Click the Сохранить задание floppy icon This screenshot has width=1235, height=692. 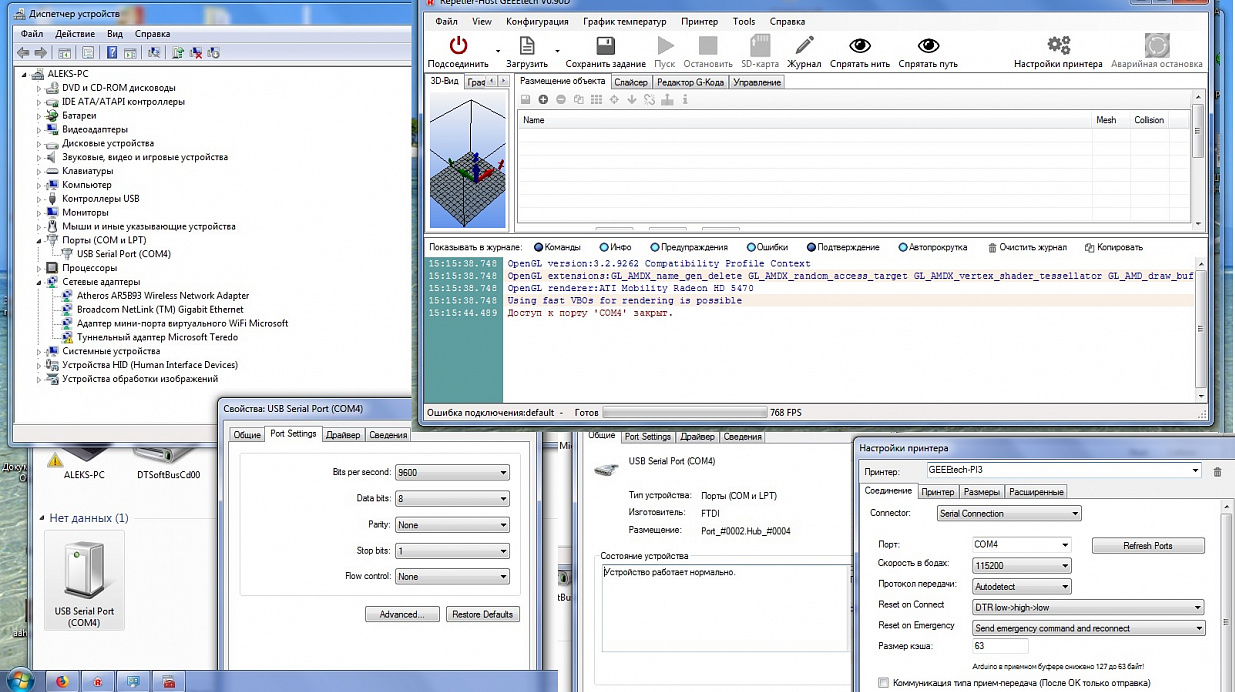(605, 46)
